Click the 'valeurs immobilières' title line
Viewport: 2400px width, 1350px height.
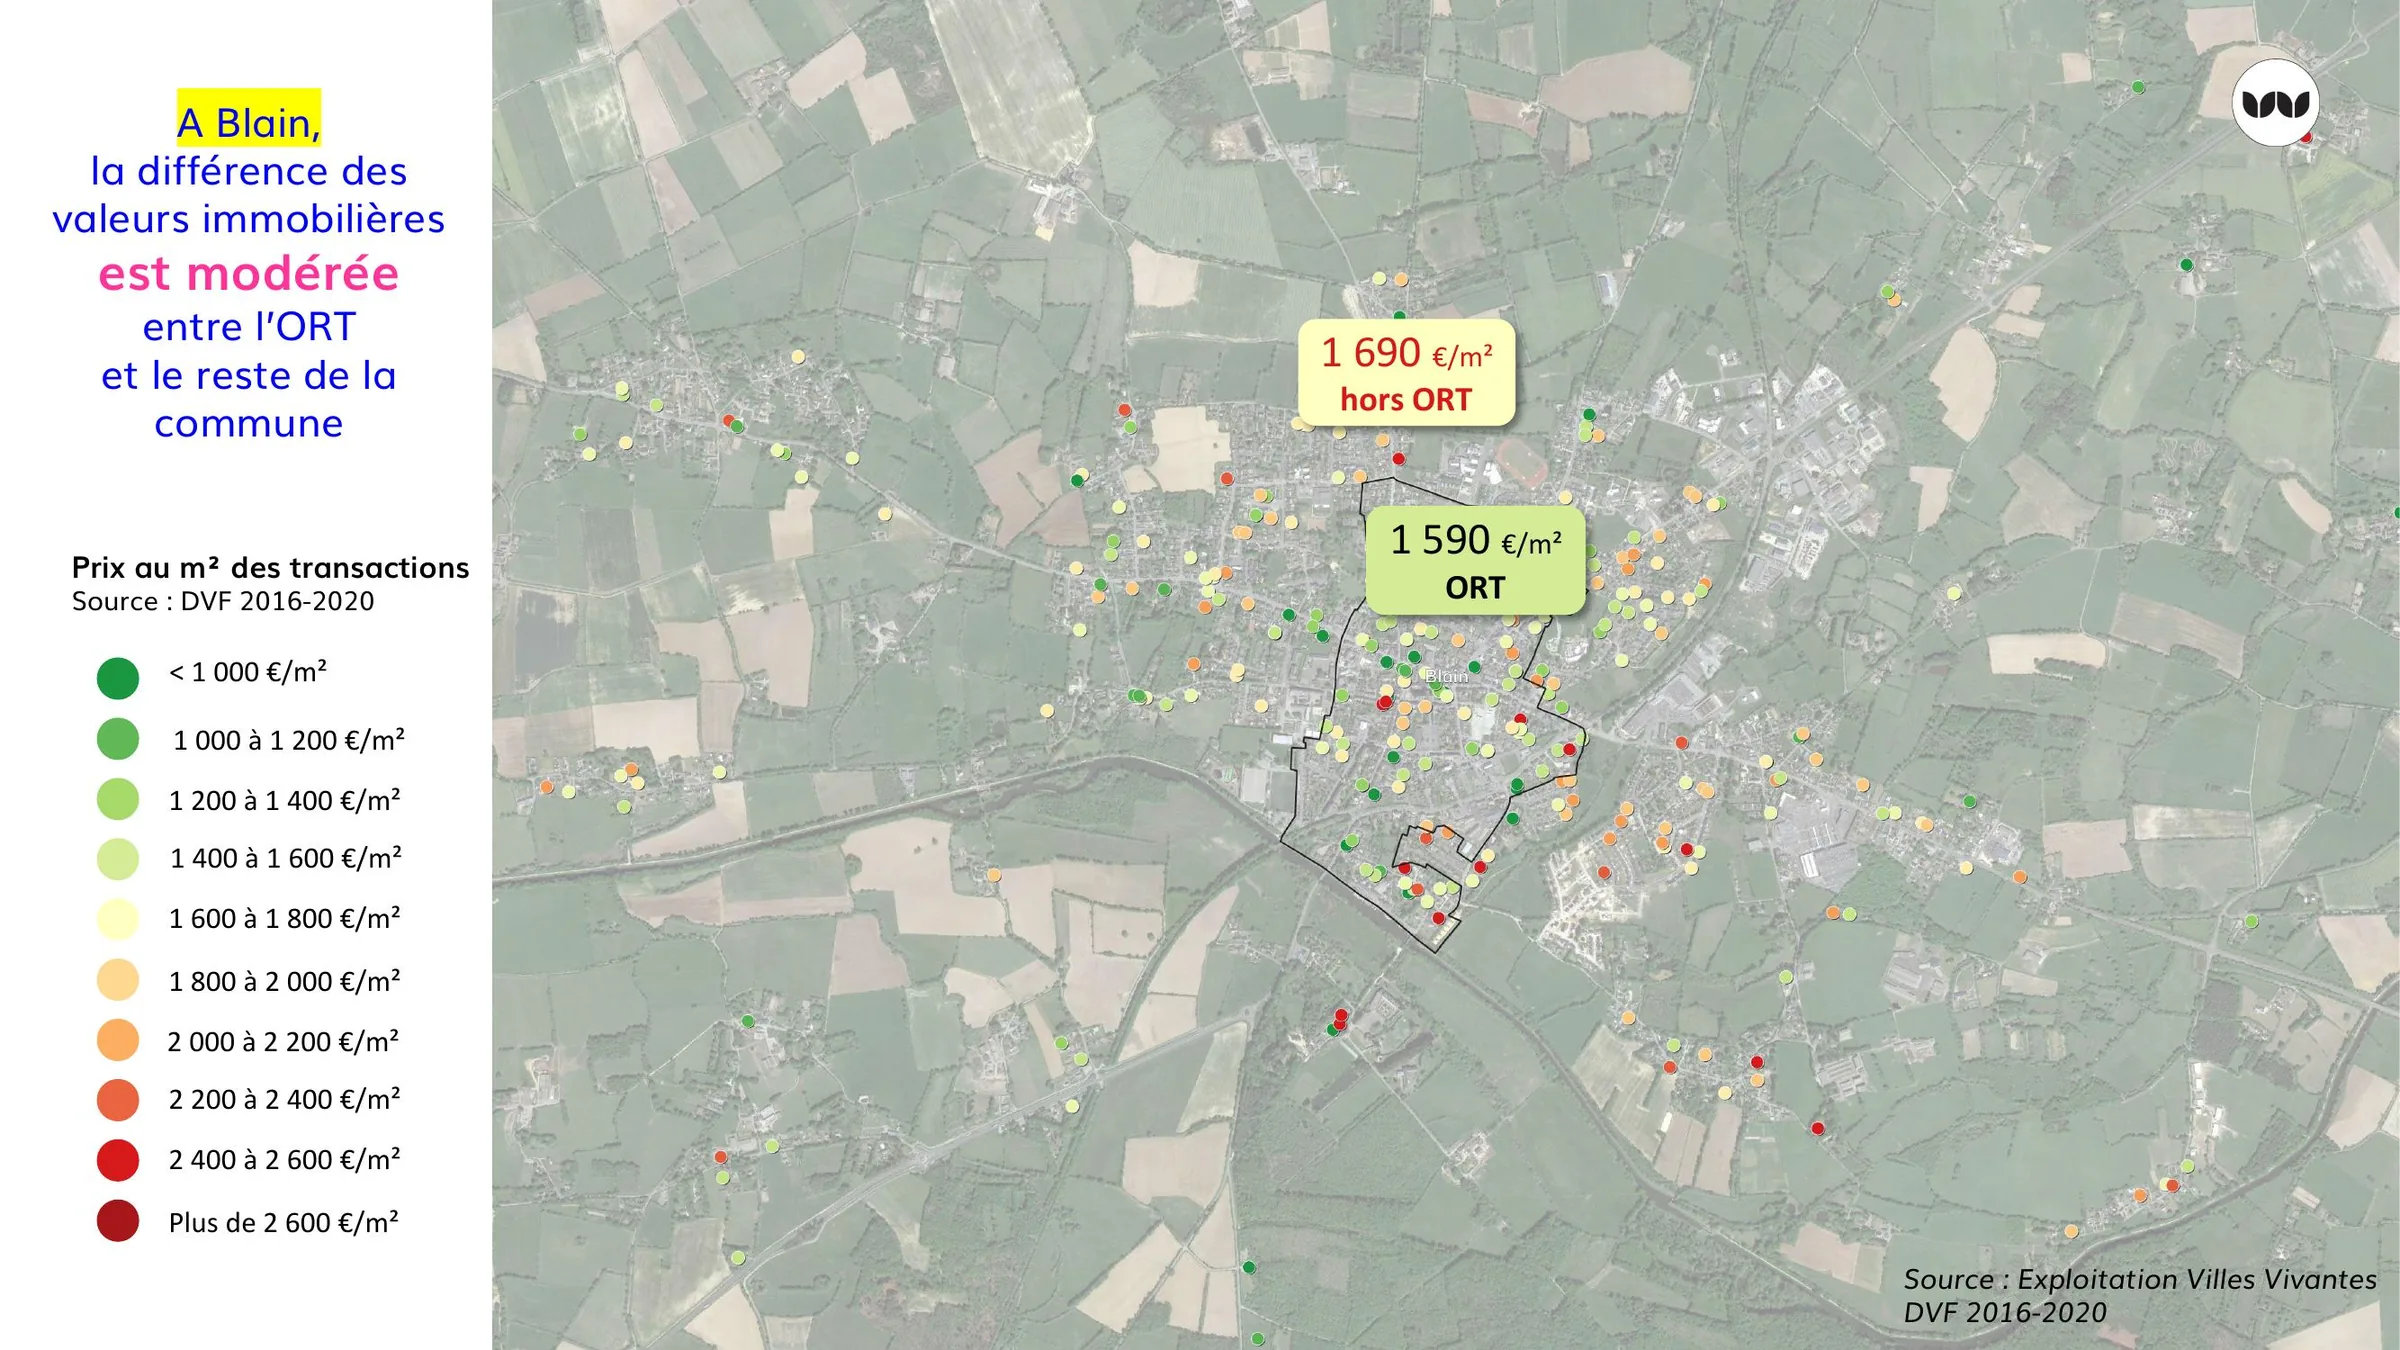tap(249, 219)
